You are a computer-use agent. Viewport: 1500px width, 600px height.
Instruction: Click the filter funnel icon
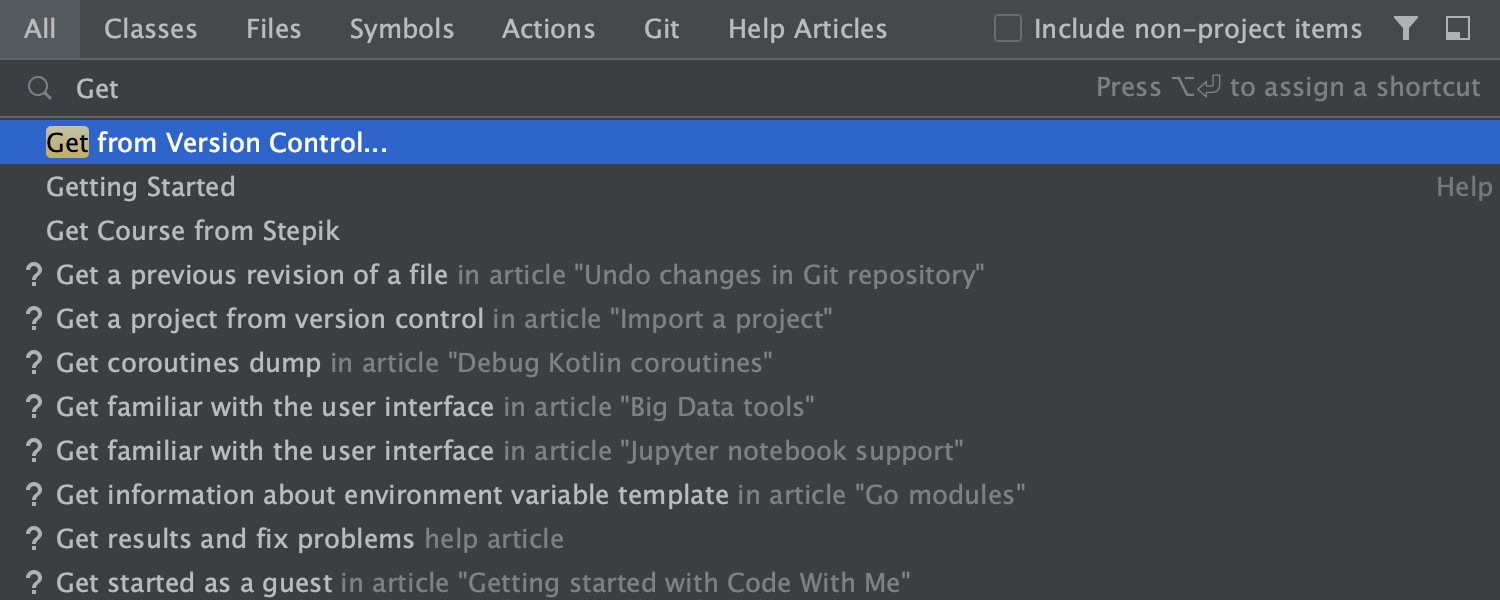1406,29
